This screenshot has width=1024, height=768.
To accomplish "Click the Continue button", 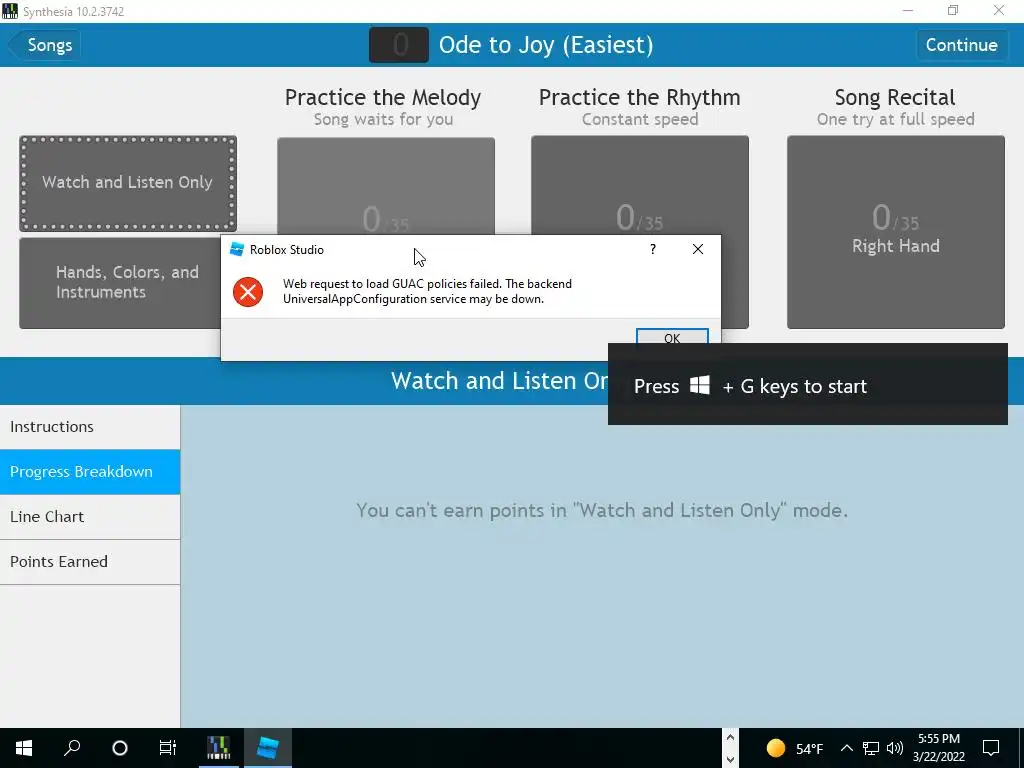I will [961, 45].
